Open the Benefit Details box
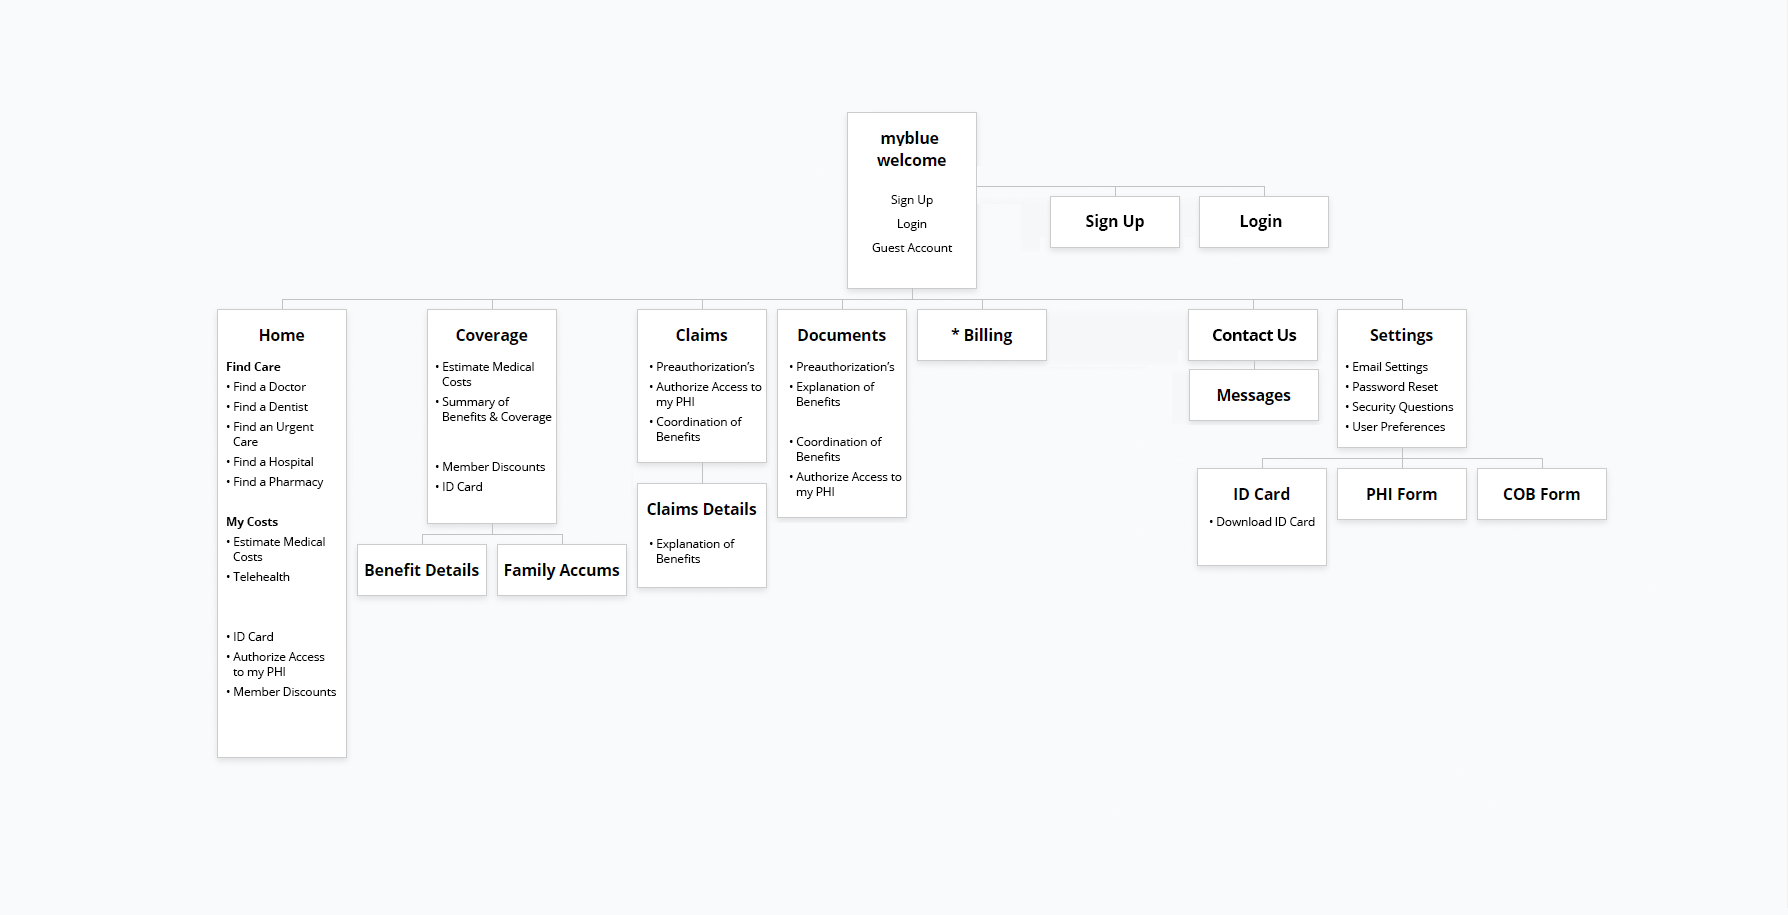Image resolution: width=1788 pixels, height=915 pixels. pyautogui.click(x=421, y=570)
